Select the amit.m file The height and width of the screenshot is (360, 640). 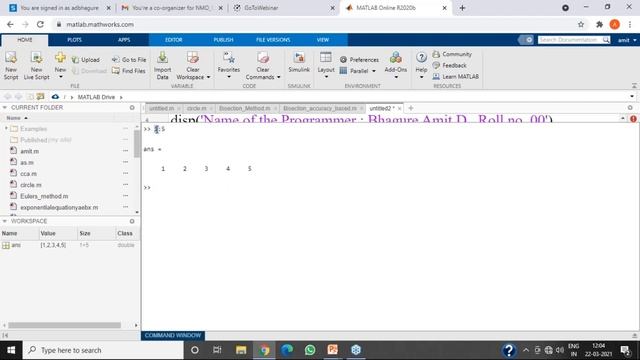(x=29, y=151)
